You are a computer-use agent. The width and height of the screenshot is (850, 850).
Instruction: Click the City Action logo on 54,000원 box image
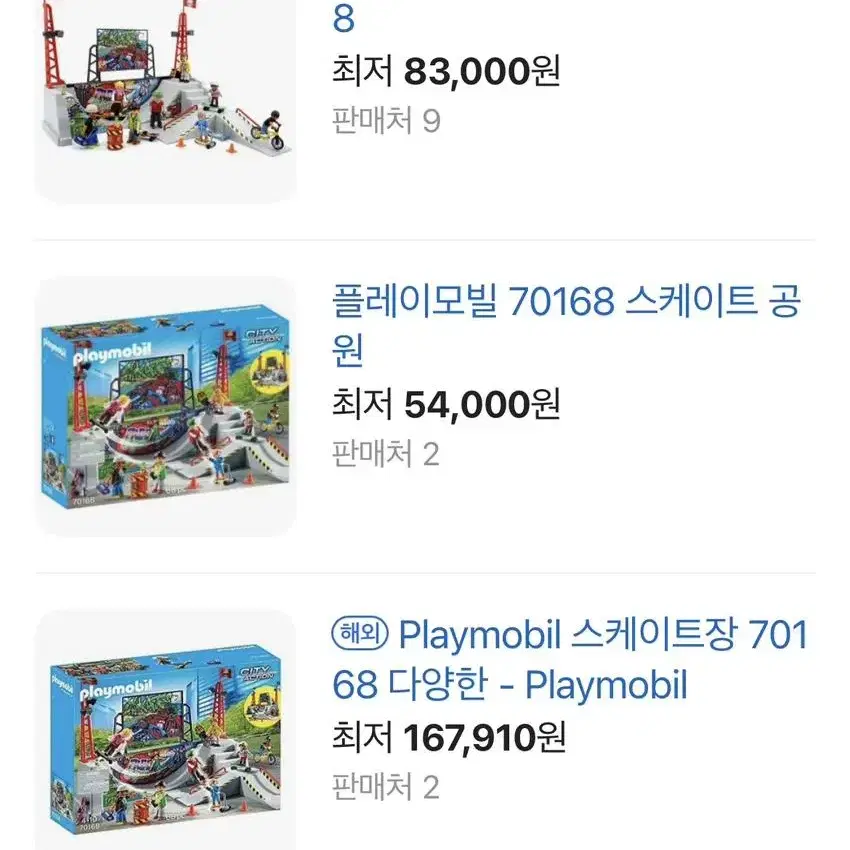pos(264,335)
